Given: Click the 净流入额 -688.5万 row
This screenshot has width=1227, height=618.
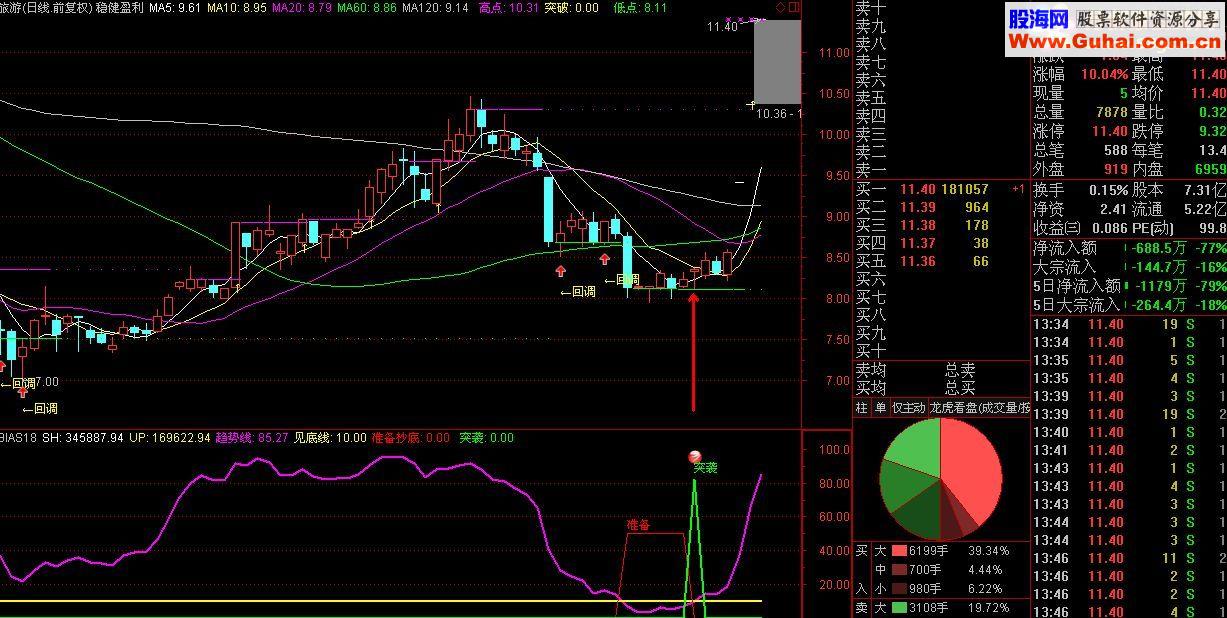Looking at the screenshot, I should pos(1129,247).
